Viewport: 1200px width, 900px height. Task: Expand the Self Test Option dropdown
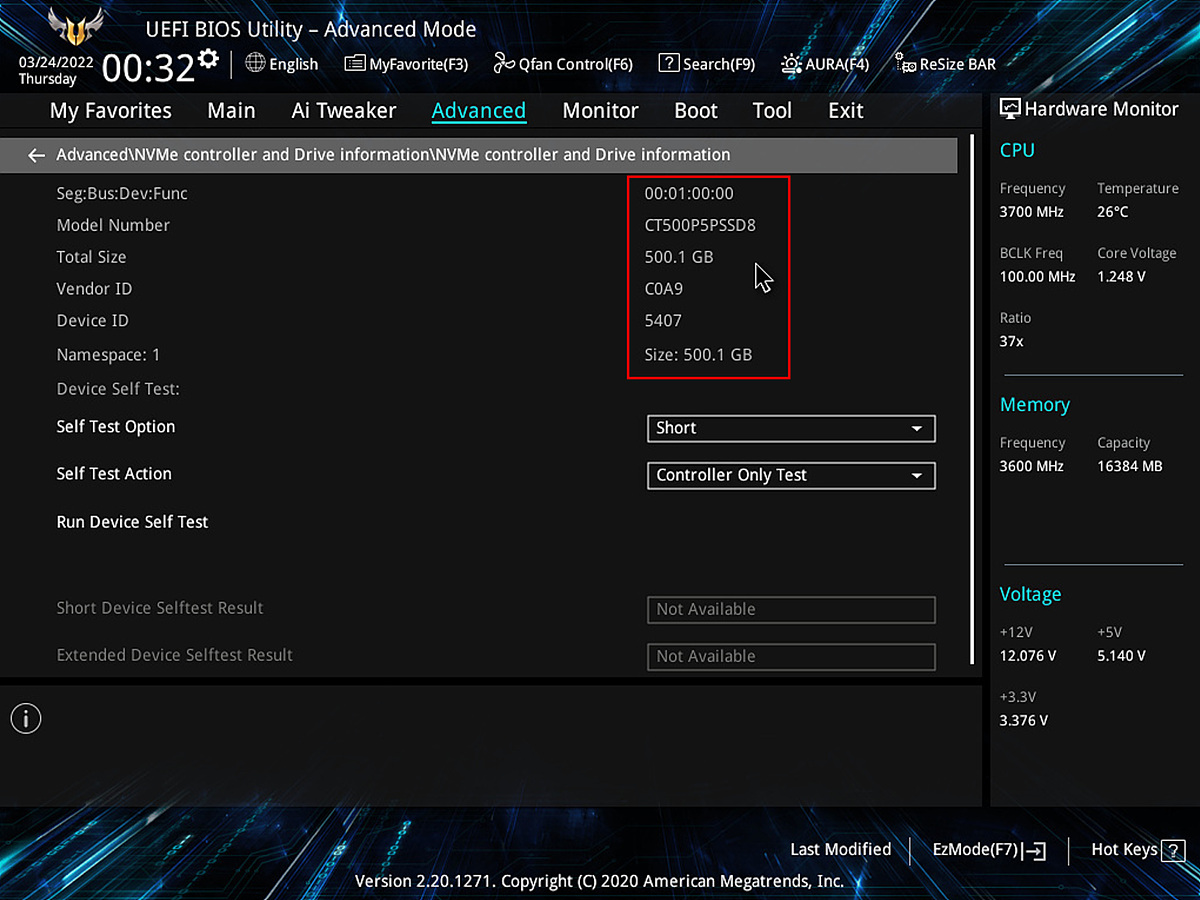click(791, 428)
